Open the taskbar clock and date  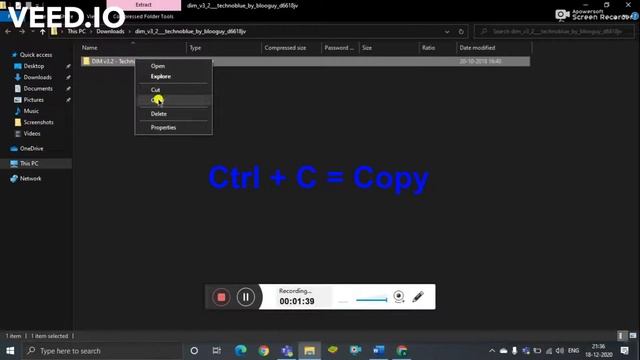coord(599,351)
